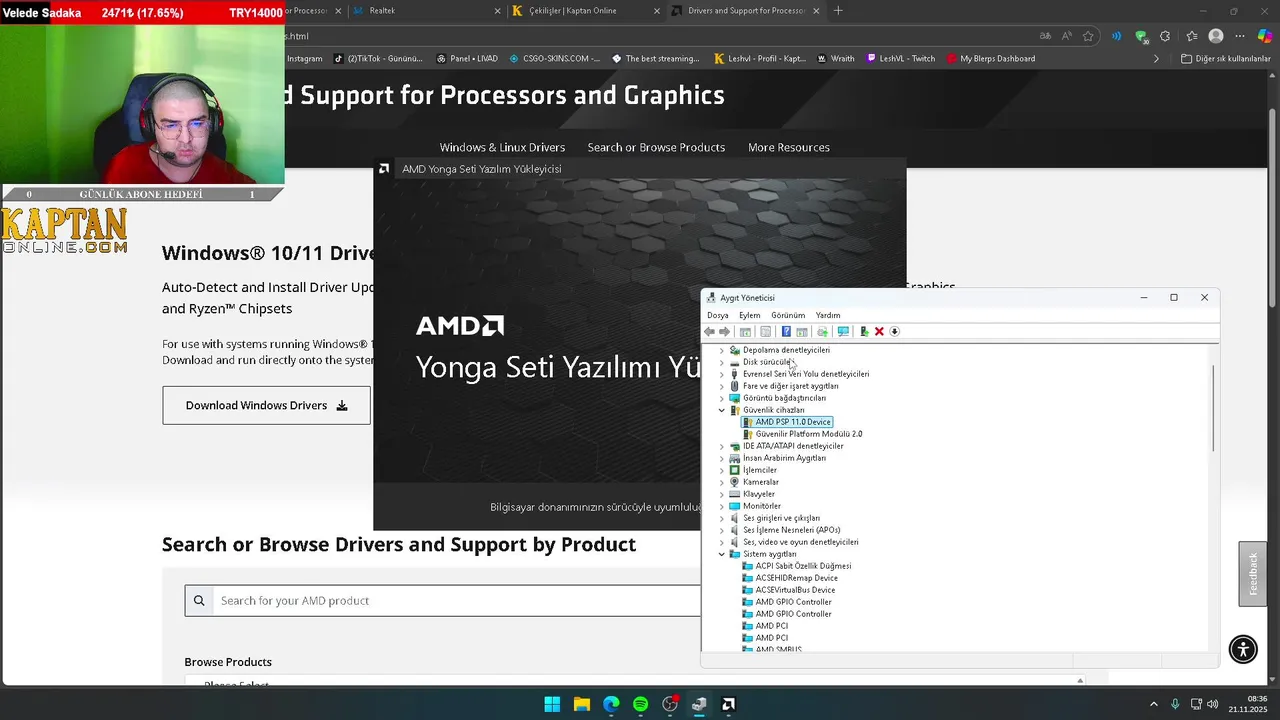1280x720 pixels.
Task: Click Windows & Linux Drivers nav link
Action: point(502,147)
